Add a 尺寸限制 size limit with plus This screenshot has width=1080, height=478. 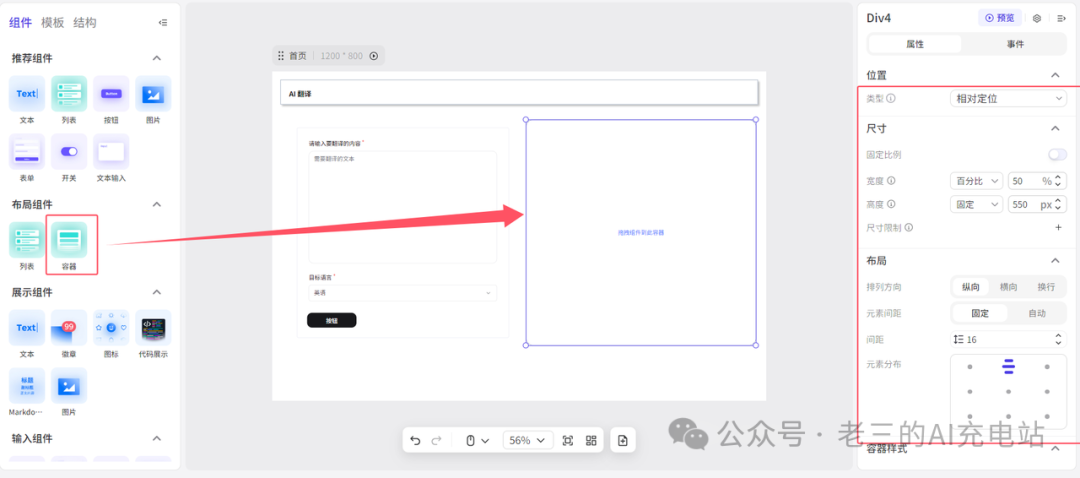coord(1059,227)
